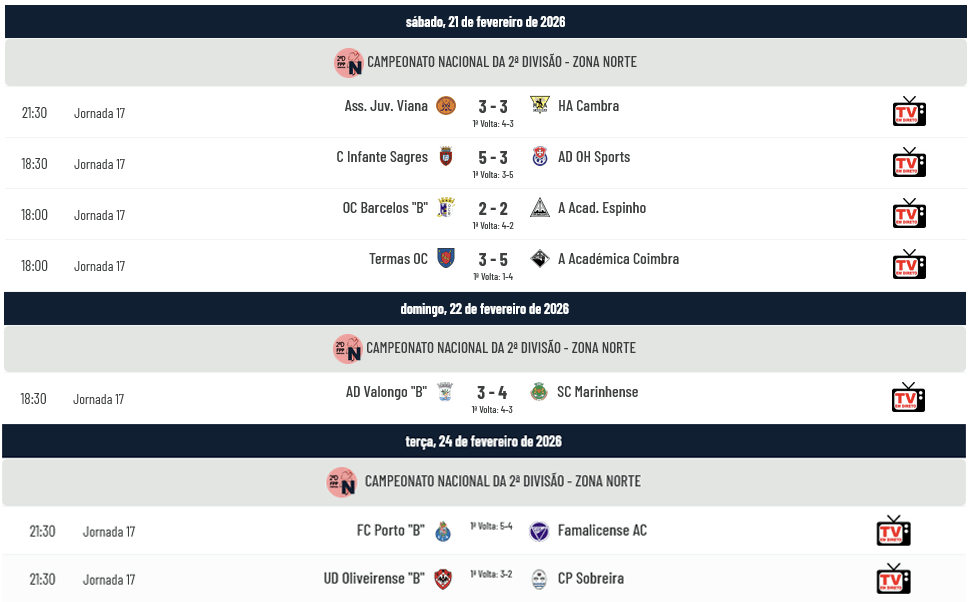Viewport: 969px width, 602px height.
Task: Open the CP Sobreira team link
Action: [x=590, y=578]
